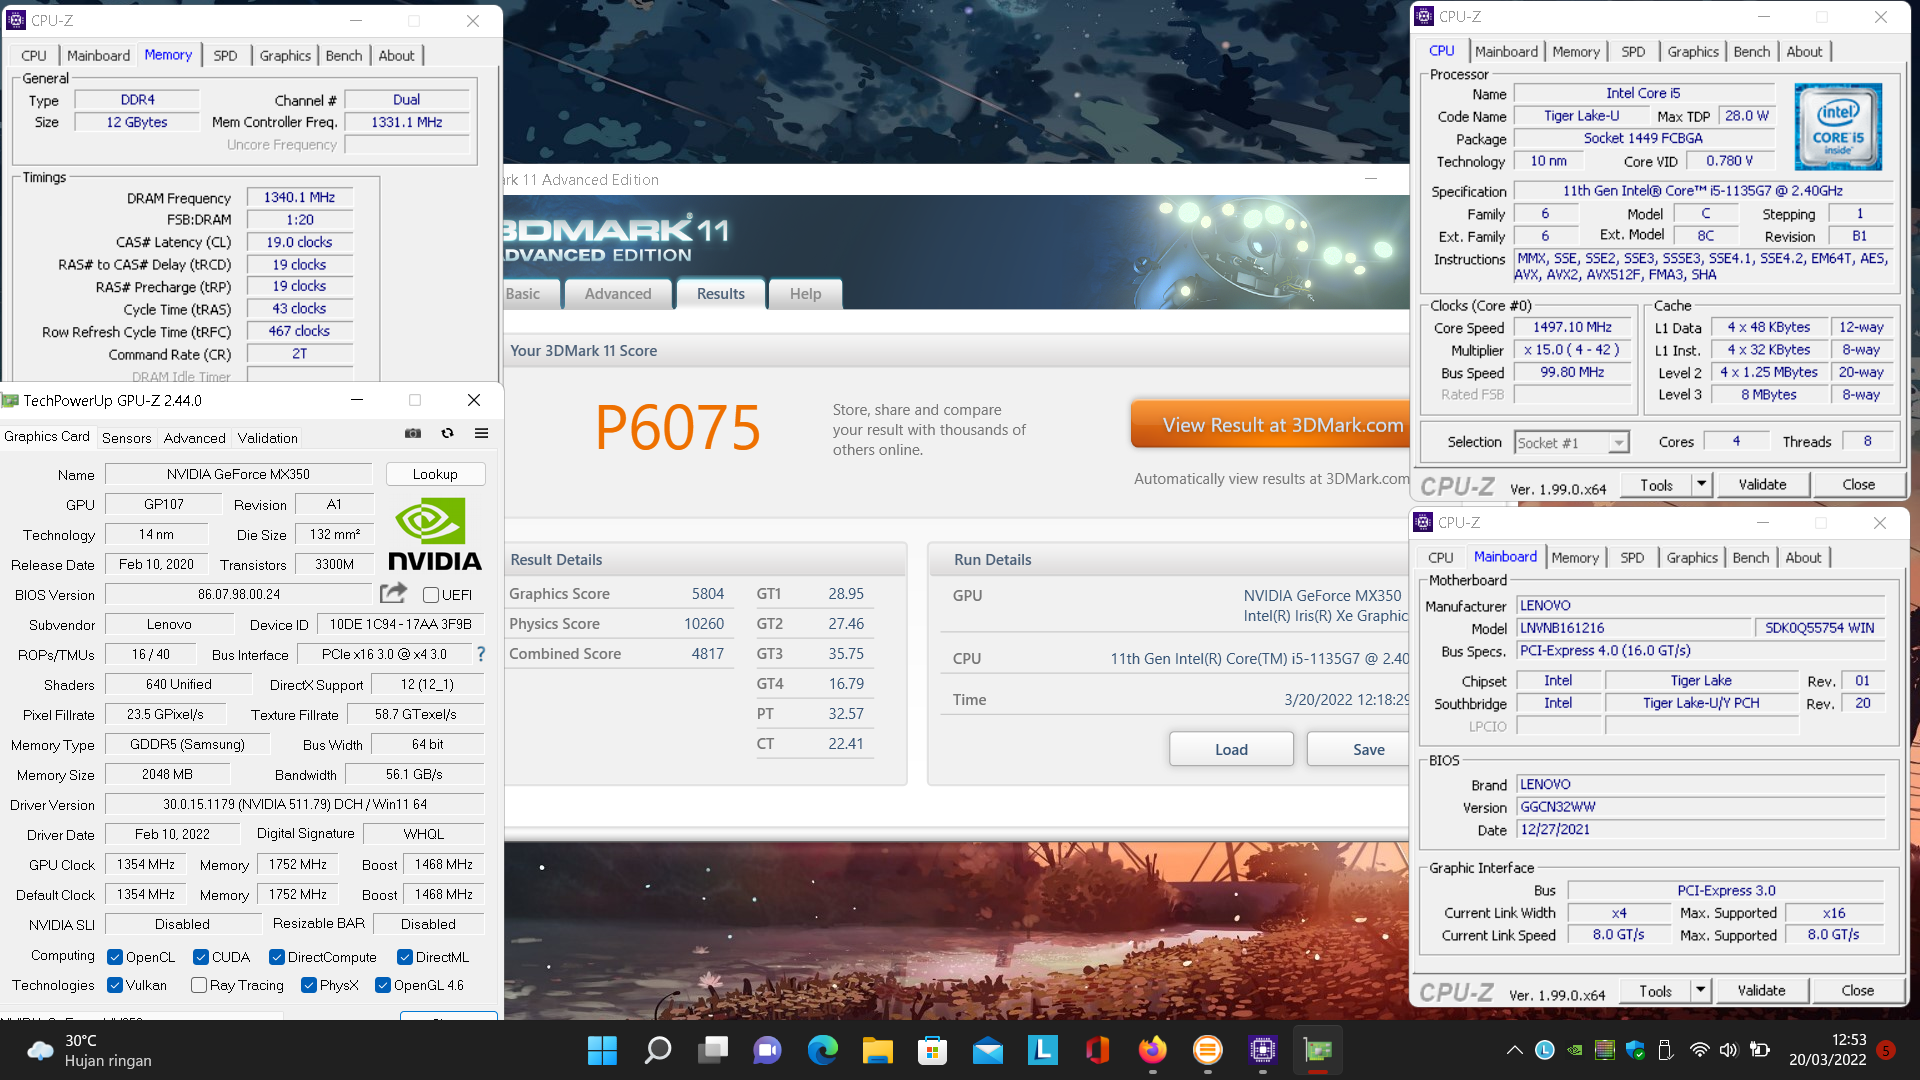Click the Graphics Score value 5804
Image resolution: width=1920 pixels, height=1080 pixels.
707,594
